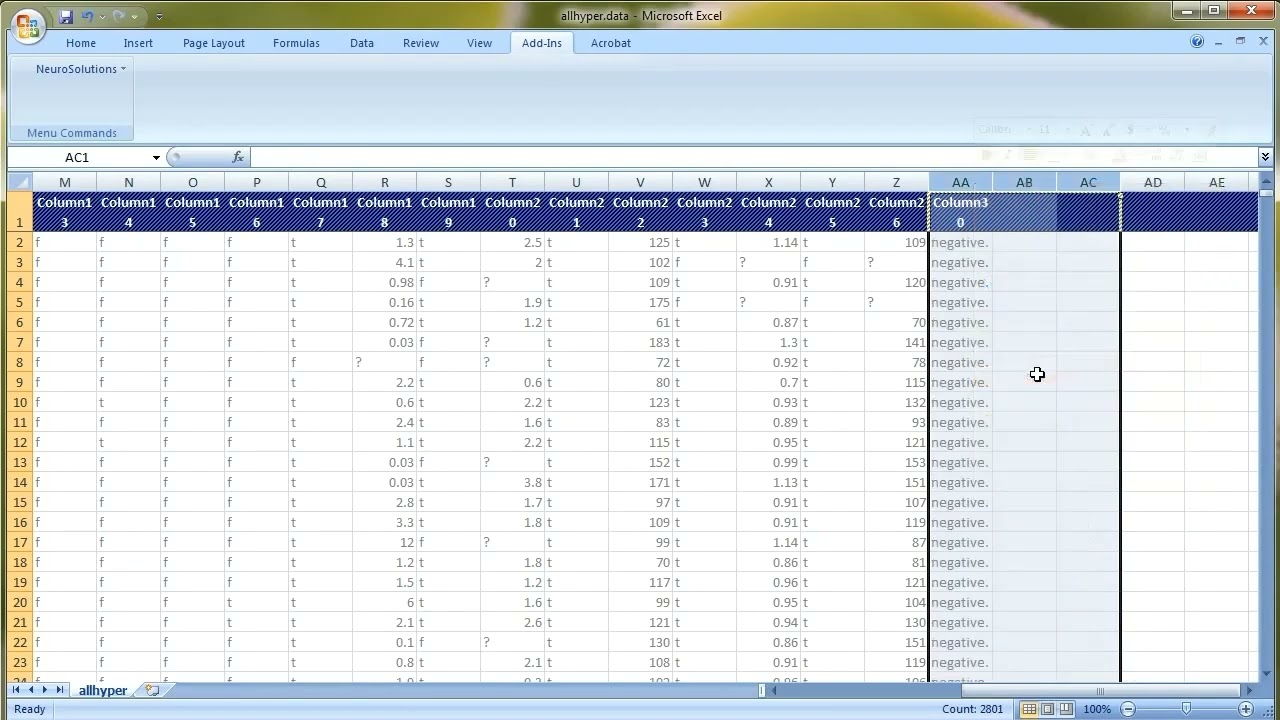Screen dimensions: 1280x720
Task: Zoom out with the minus button
Action: click(x=1128, y=709)
